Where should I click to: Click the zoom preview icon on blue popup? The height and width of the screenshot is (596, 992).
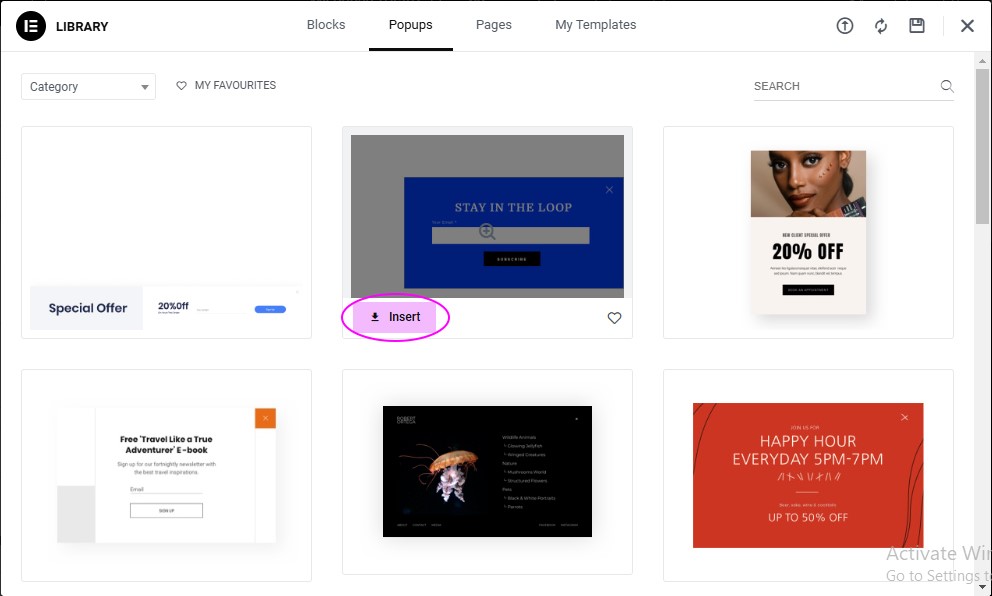[487, 232]
